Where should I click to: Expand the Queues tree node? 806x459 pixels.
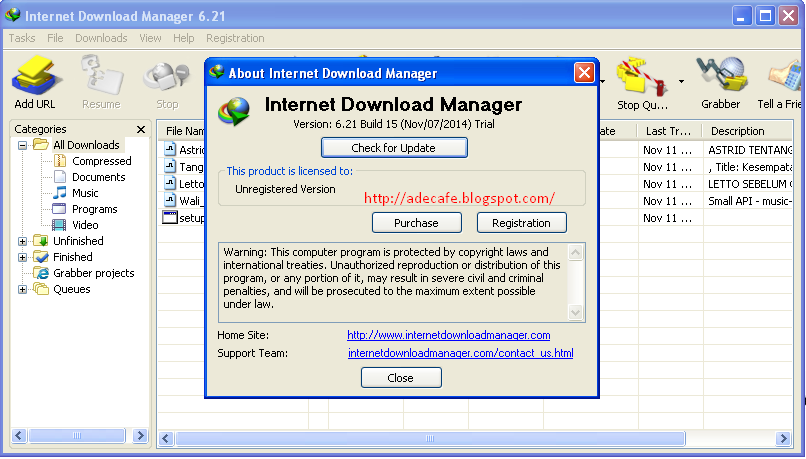coord(22,289)
